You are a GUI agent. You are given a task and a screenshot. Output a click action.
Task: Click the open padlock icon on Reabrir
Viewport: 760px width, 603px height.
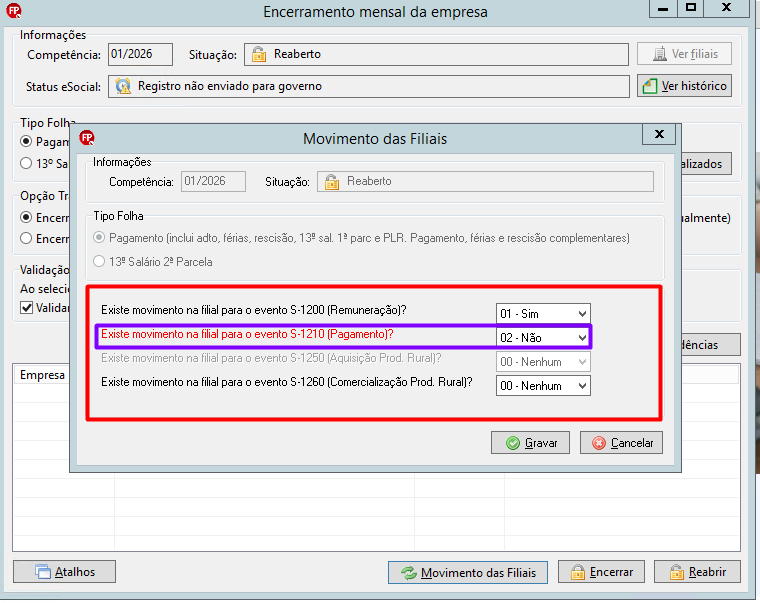point(677,572)
